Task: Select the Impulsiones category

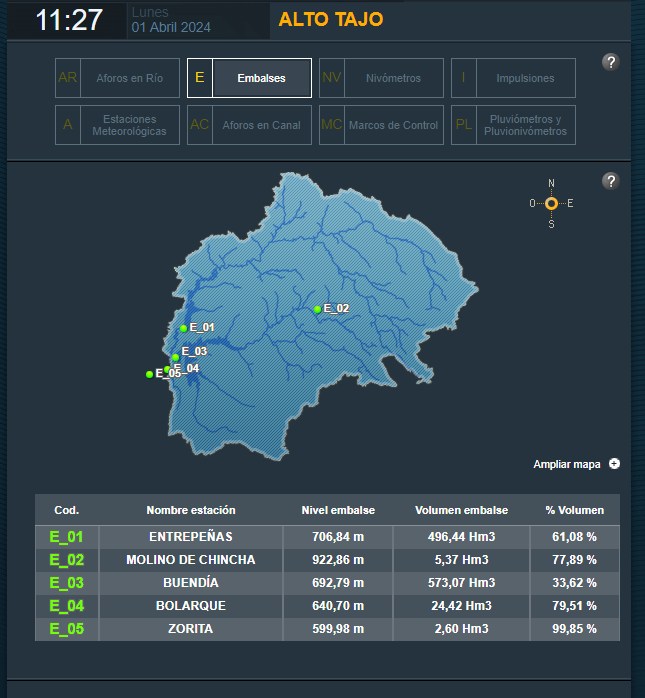Action: (x=513, y=78)
